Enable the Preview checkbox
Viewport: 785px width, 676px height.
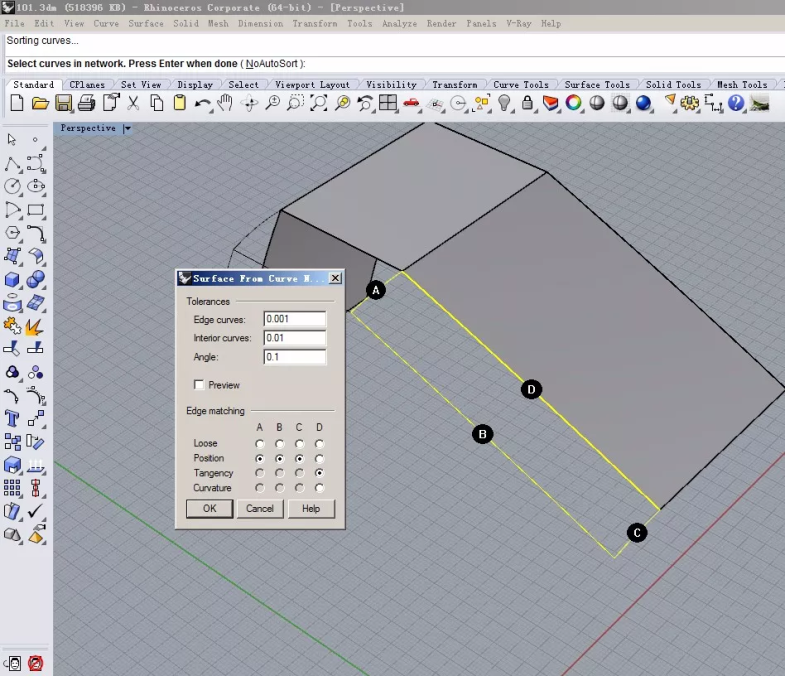(x=200, y=385)
